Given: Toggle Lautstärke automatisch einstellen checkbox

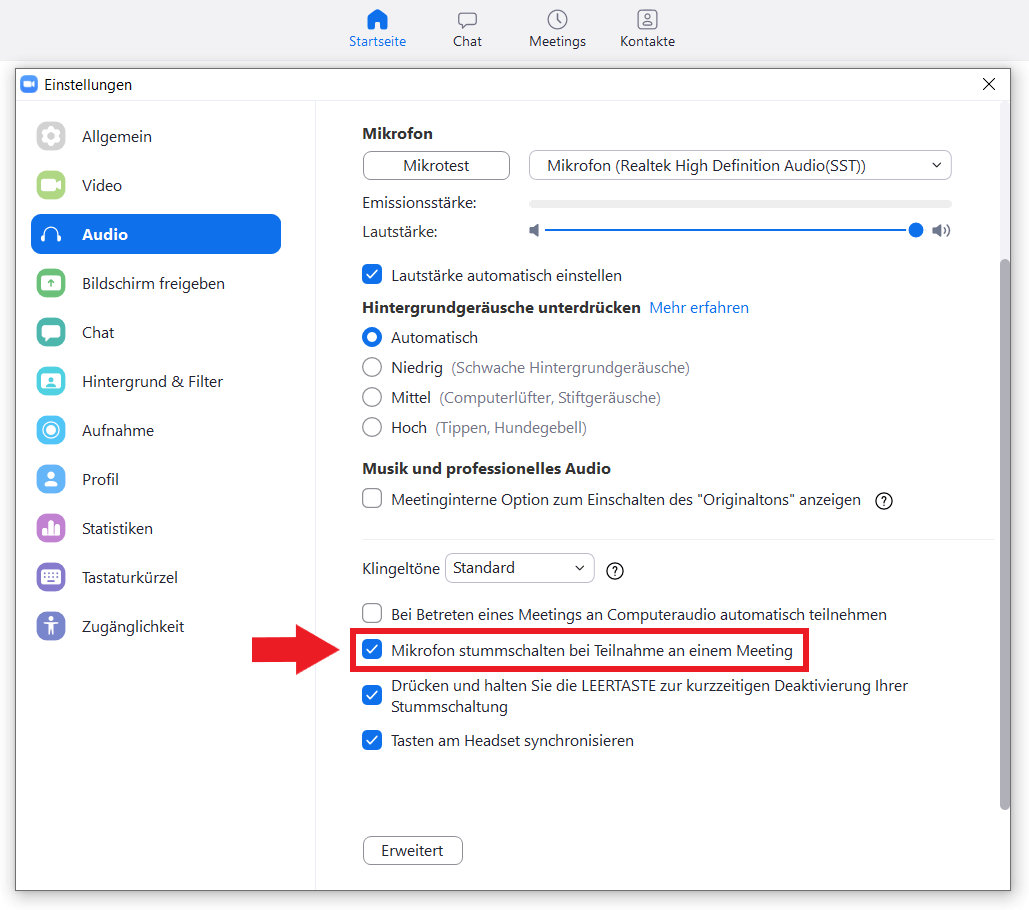Looking at the screenshot, I should (x=372, y=274).
